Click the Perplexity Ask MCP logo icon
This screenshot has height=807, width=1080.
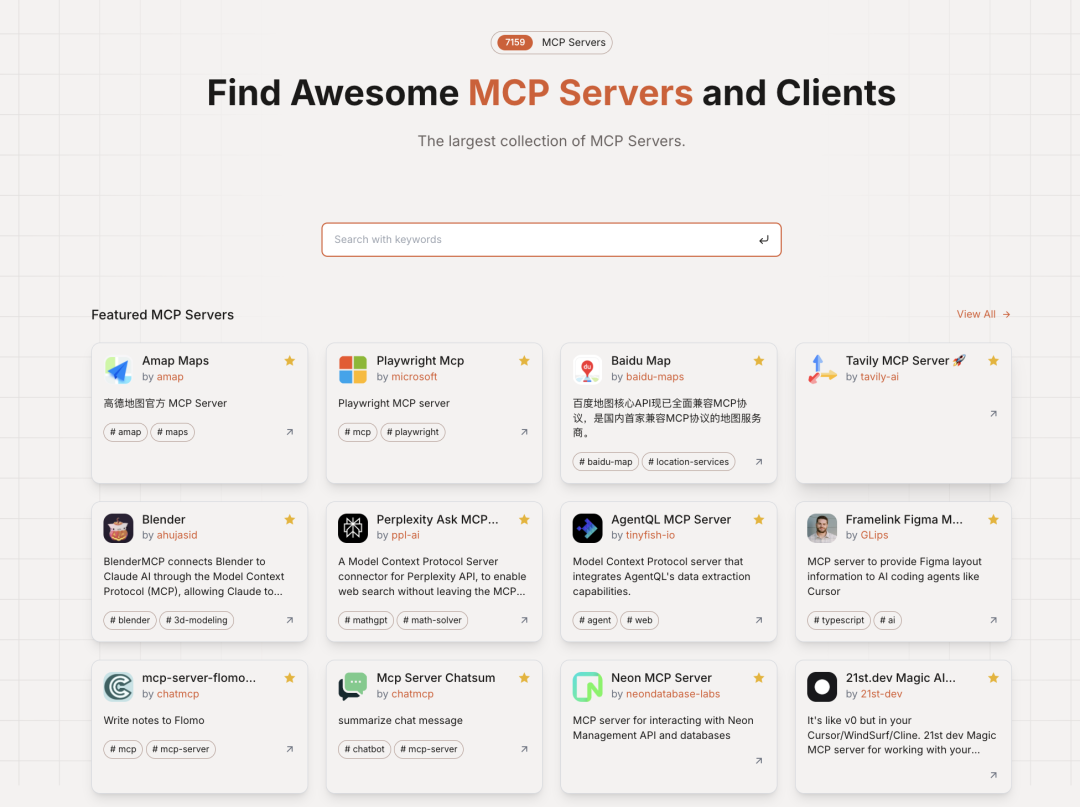[x=353, y=528]
